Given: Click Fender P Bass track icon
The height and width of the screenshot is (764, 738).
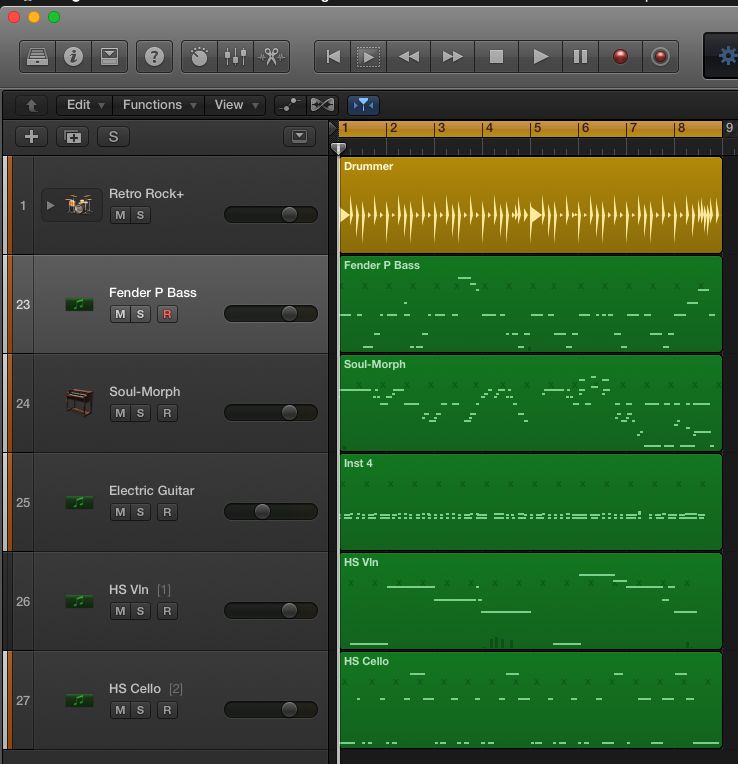Looking at the screenshot, I should click(79, 305).
